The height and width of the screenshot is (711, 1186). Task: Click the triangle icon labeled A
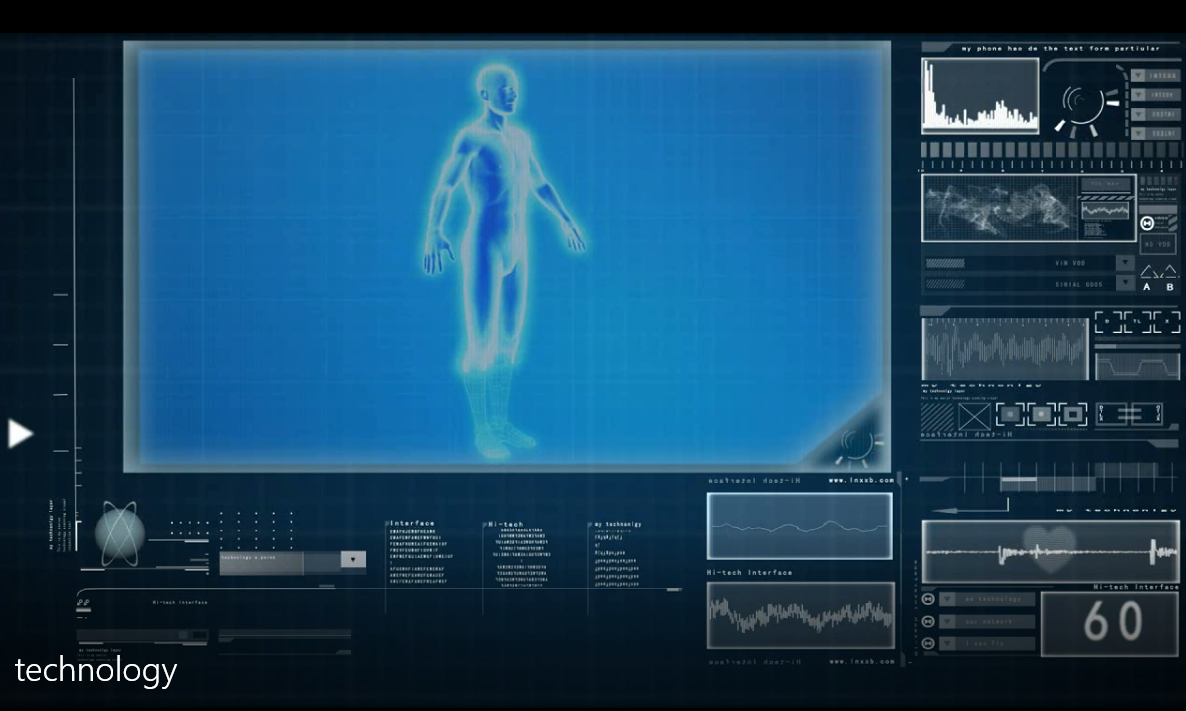pyautogui.click(x=1148, y=272)
